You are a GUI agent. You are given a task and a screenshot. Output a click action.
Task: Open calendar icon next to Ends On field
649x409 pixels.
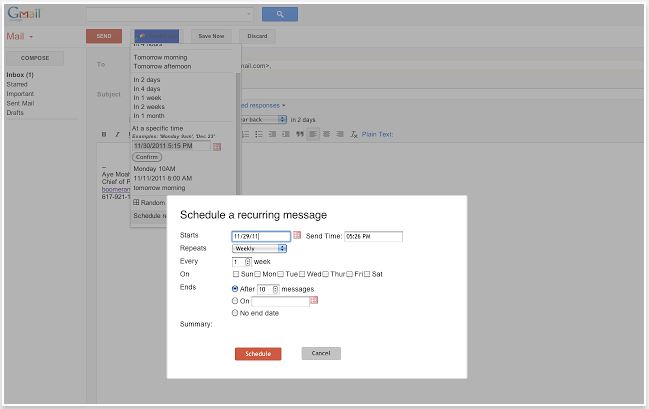[x=314, y=299]
